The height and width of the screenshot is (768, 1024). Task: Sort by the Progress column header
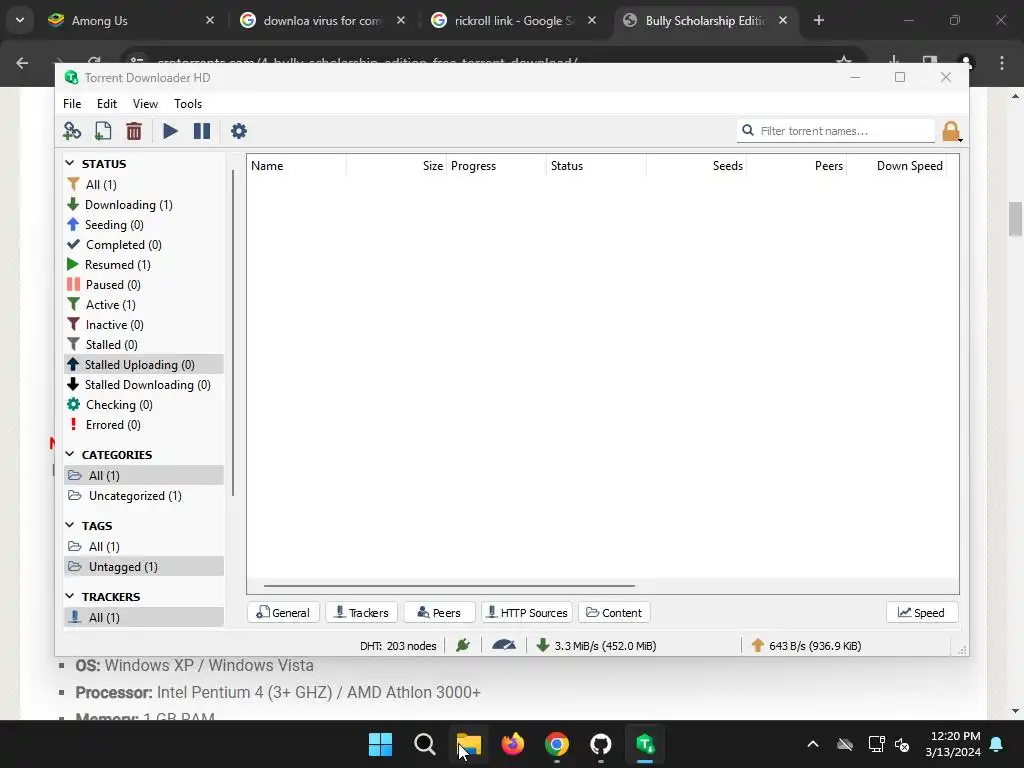(x=496, y=166)
